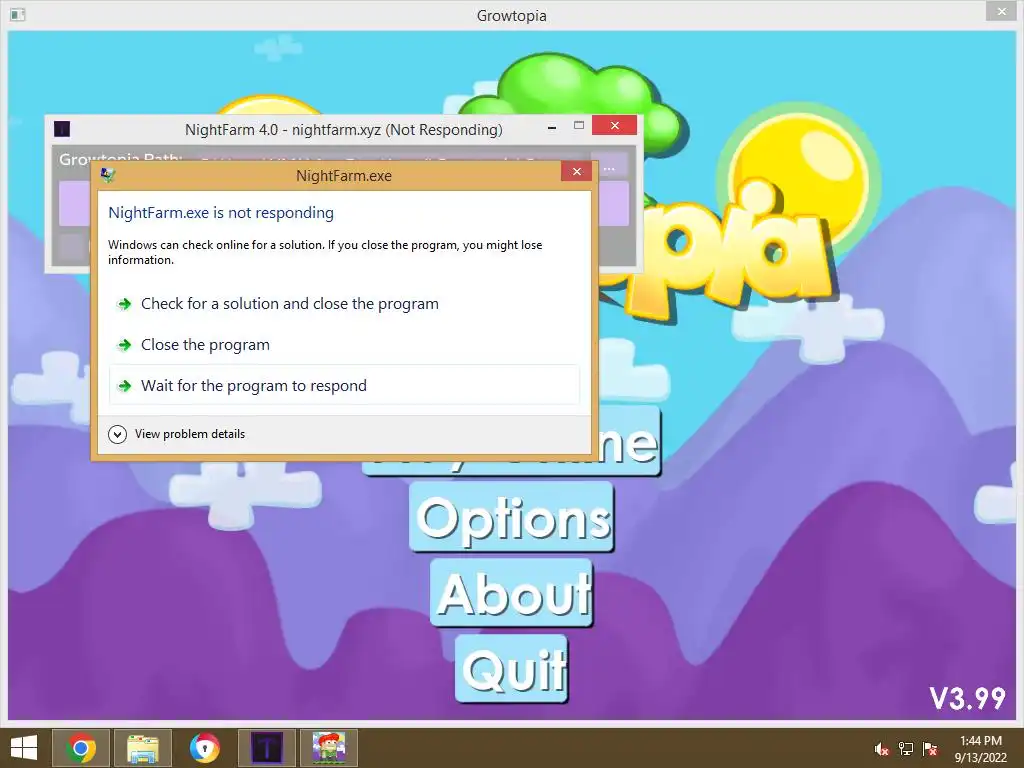Click the V3.99 version text

968,698
